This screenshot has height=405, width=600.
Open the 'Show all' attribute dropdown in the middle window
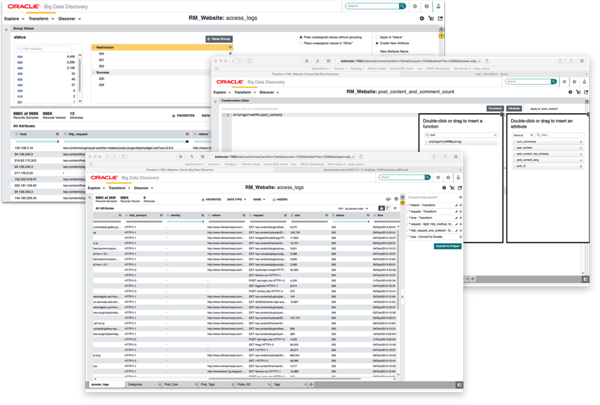coord(523,135)
